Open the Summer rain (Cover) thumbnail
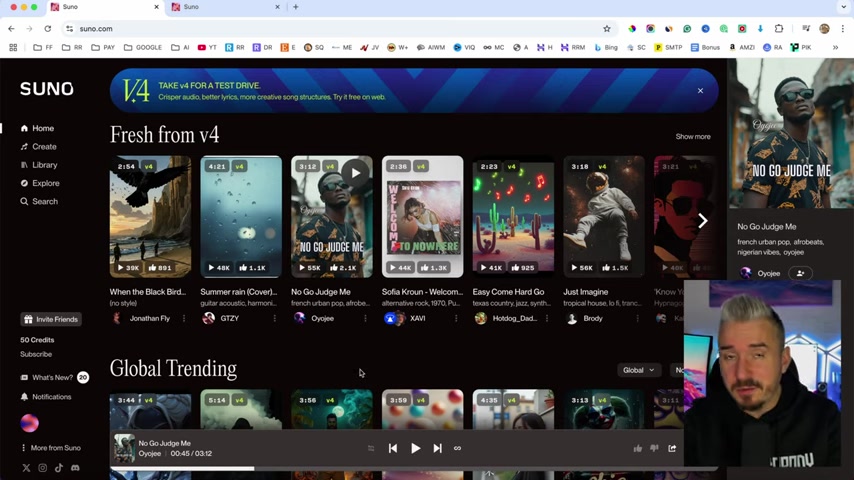This screenshot has height=480, width=854. [x=241, y=217]
